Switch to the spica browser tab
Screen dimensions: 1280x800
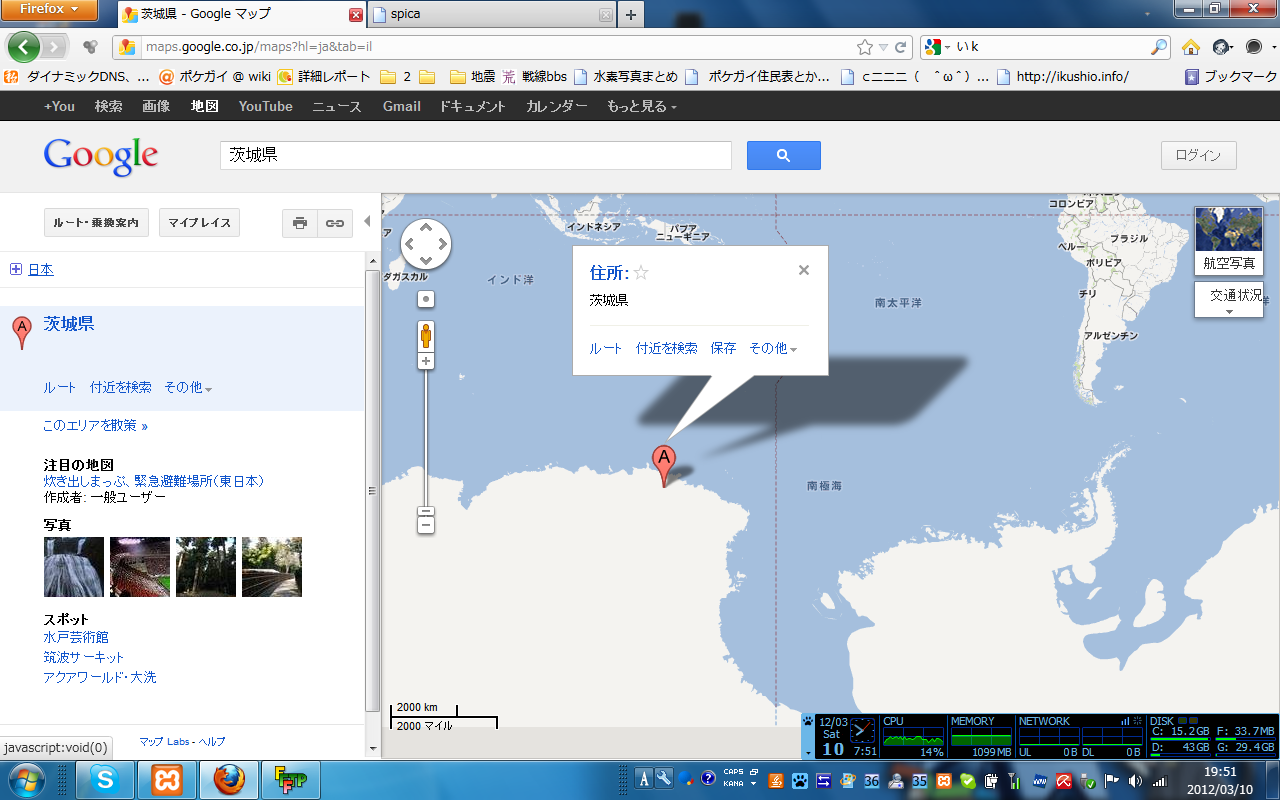[x=490, y=15]
